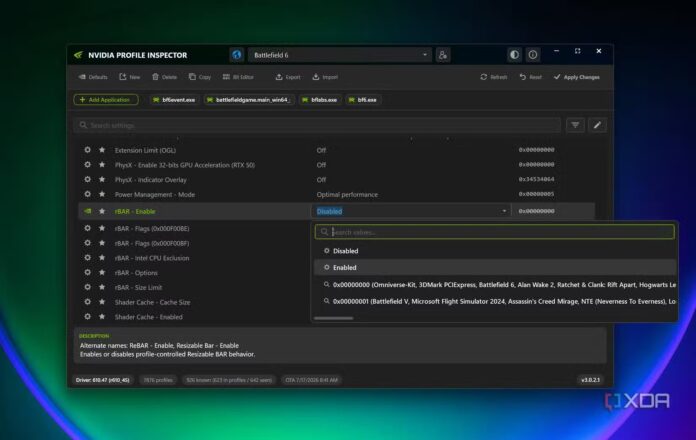Click Import in the toolbar

[325, 77]
